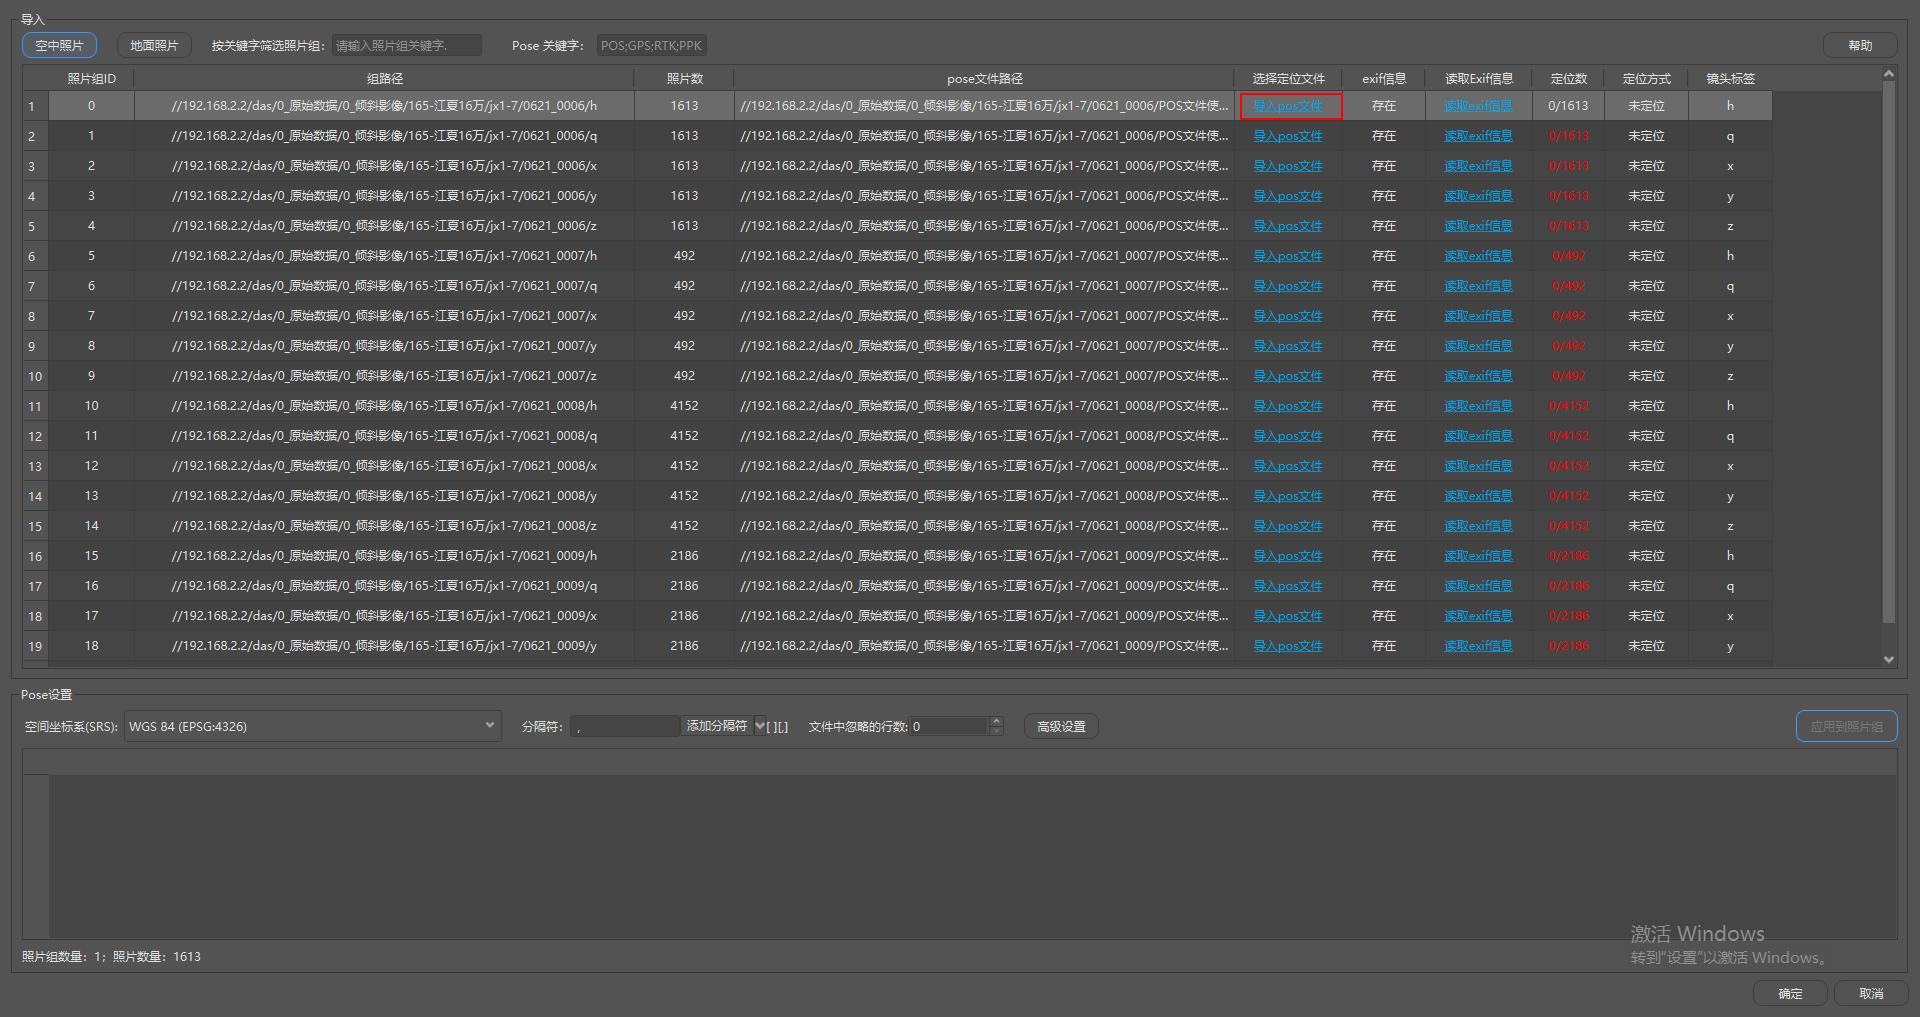Screen dimensions: 1920x1017
Task: Click 导入pos文件 link for photo group ID 5
Action: pyautogui.click(x=1288, y=256)
